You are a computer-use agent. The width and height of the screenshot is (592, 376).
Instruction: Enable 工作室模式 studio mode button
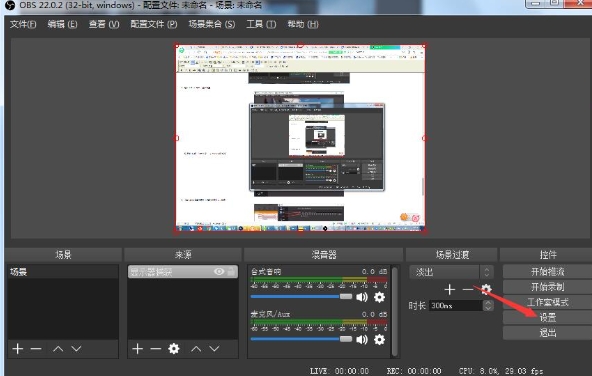click(x=547, y=302)
